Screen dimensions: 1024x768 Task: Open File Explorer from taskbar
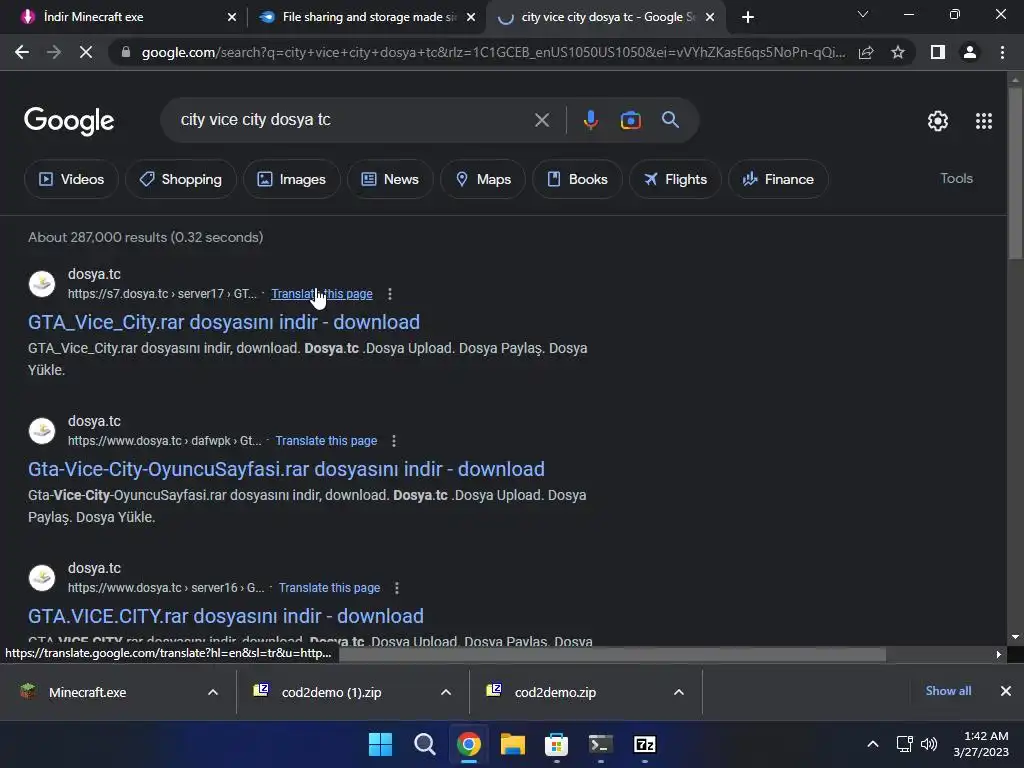pos(513,744)
